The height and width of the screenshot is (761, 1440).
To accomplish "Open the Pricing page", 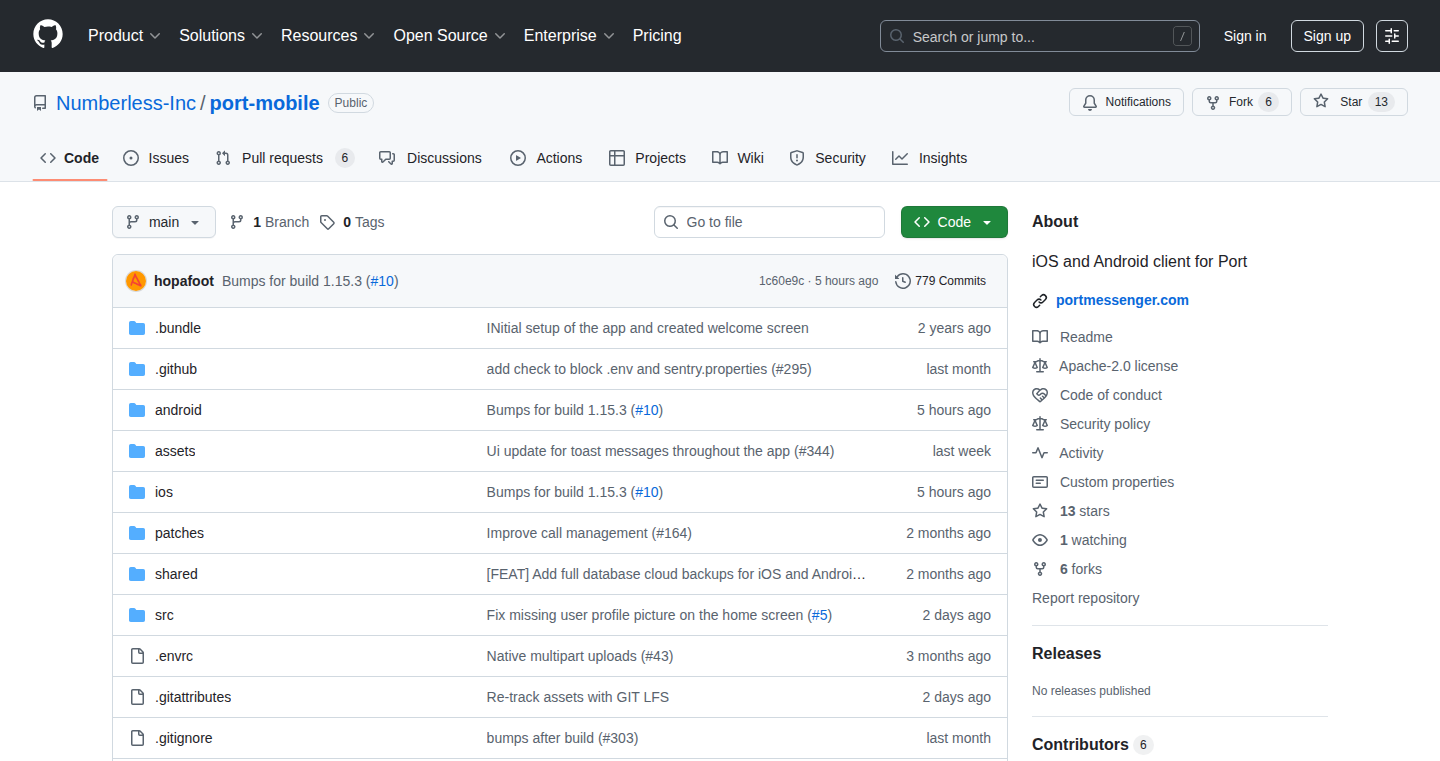I will click(657, 35).
